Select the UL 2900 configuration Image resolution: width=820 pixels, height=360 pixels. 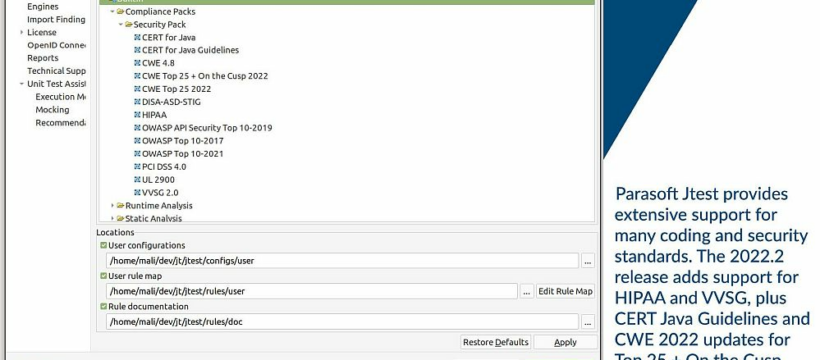tap(158, 180)
